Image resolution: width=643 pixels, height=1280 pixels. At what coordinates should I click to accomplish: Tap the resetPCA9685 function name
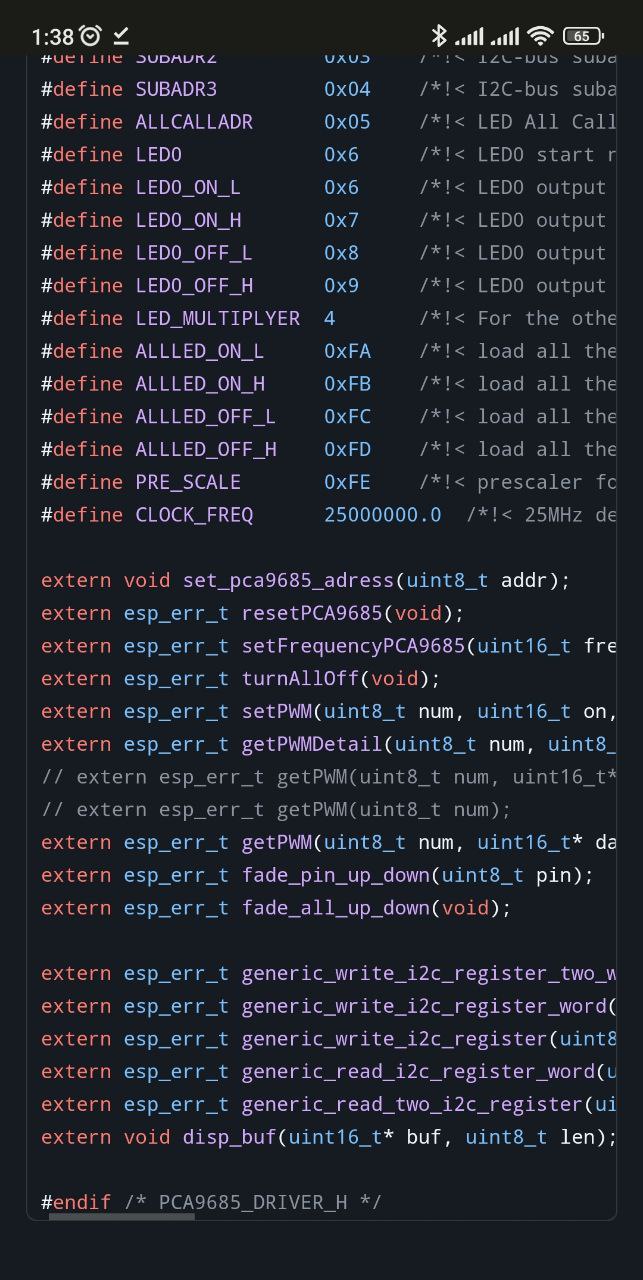coord(312,613)
